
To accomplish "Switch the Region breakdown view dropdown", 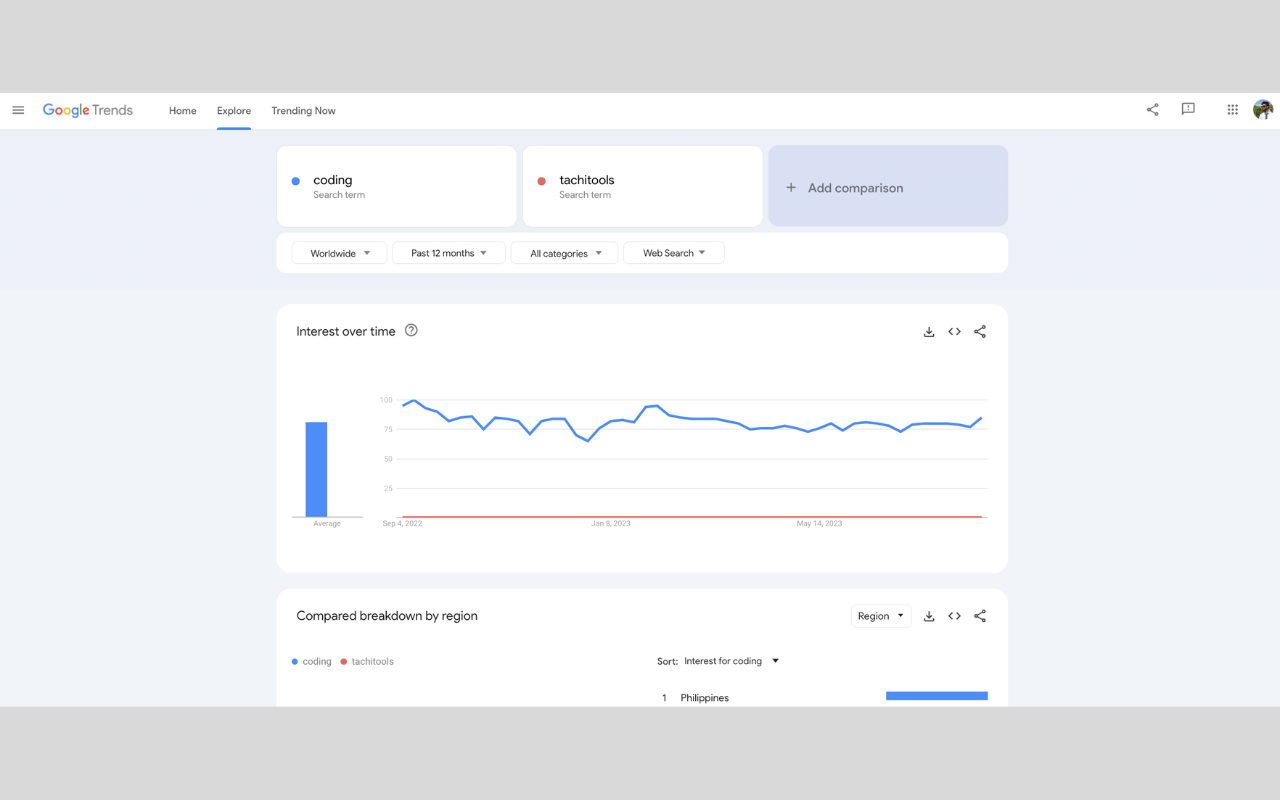I will (880, 615).
